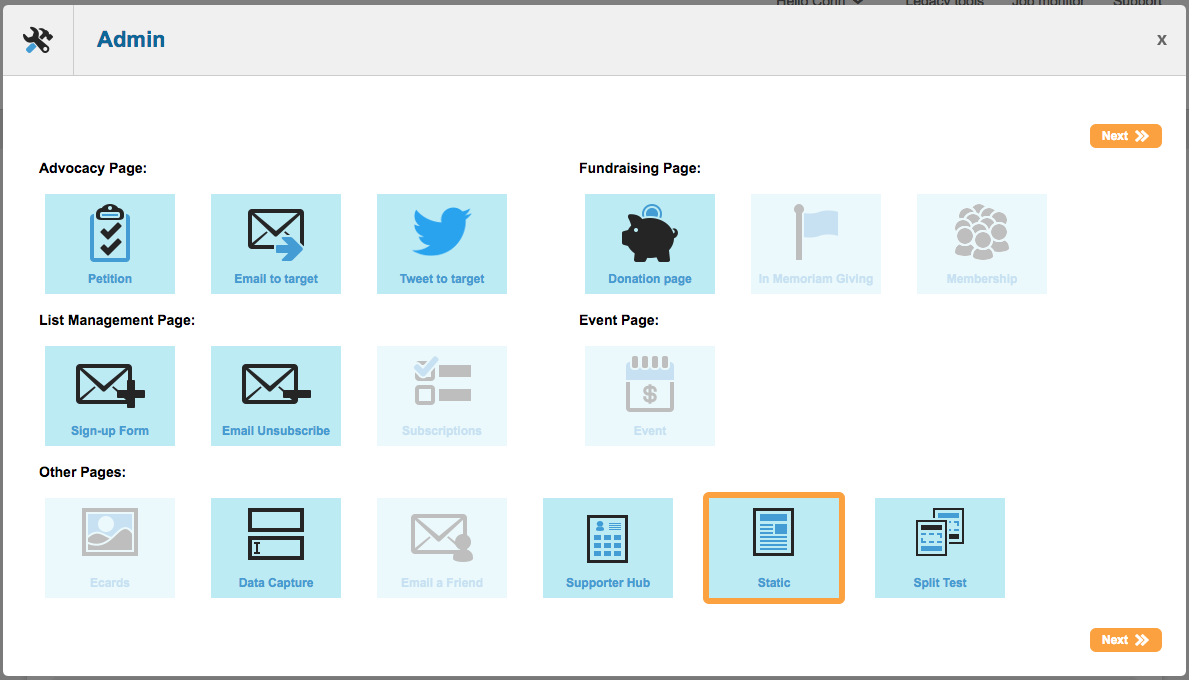Pick the Ecards page tile
Image resolution: width=1189 pixels, height=680 pixels.
110,548
